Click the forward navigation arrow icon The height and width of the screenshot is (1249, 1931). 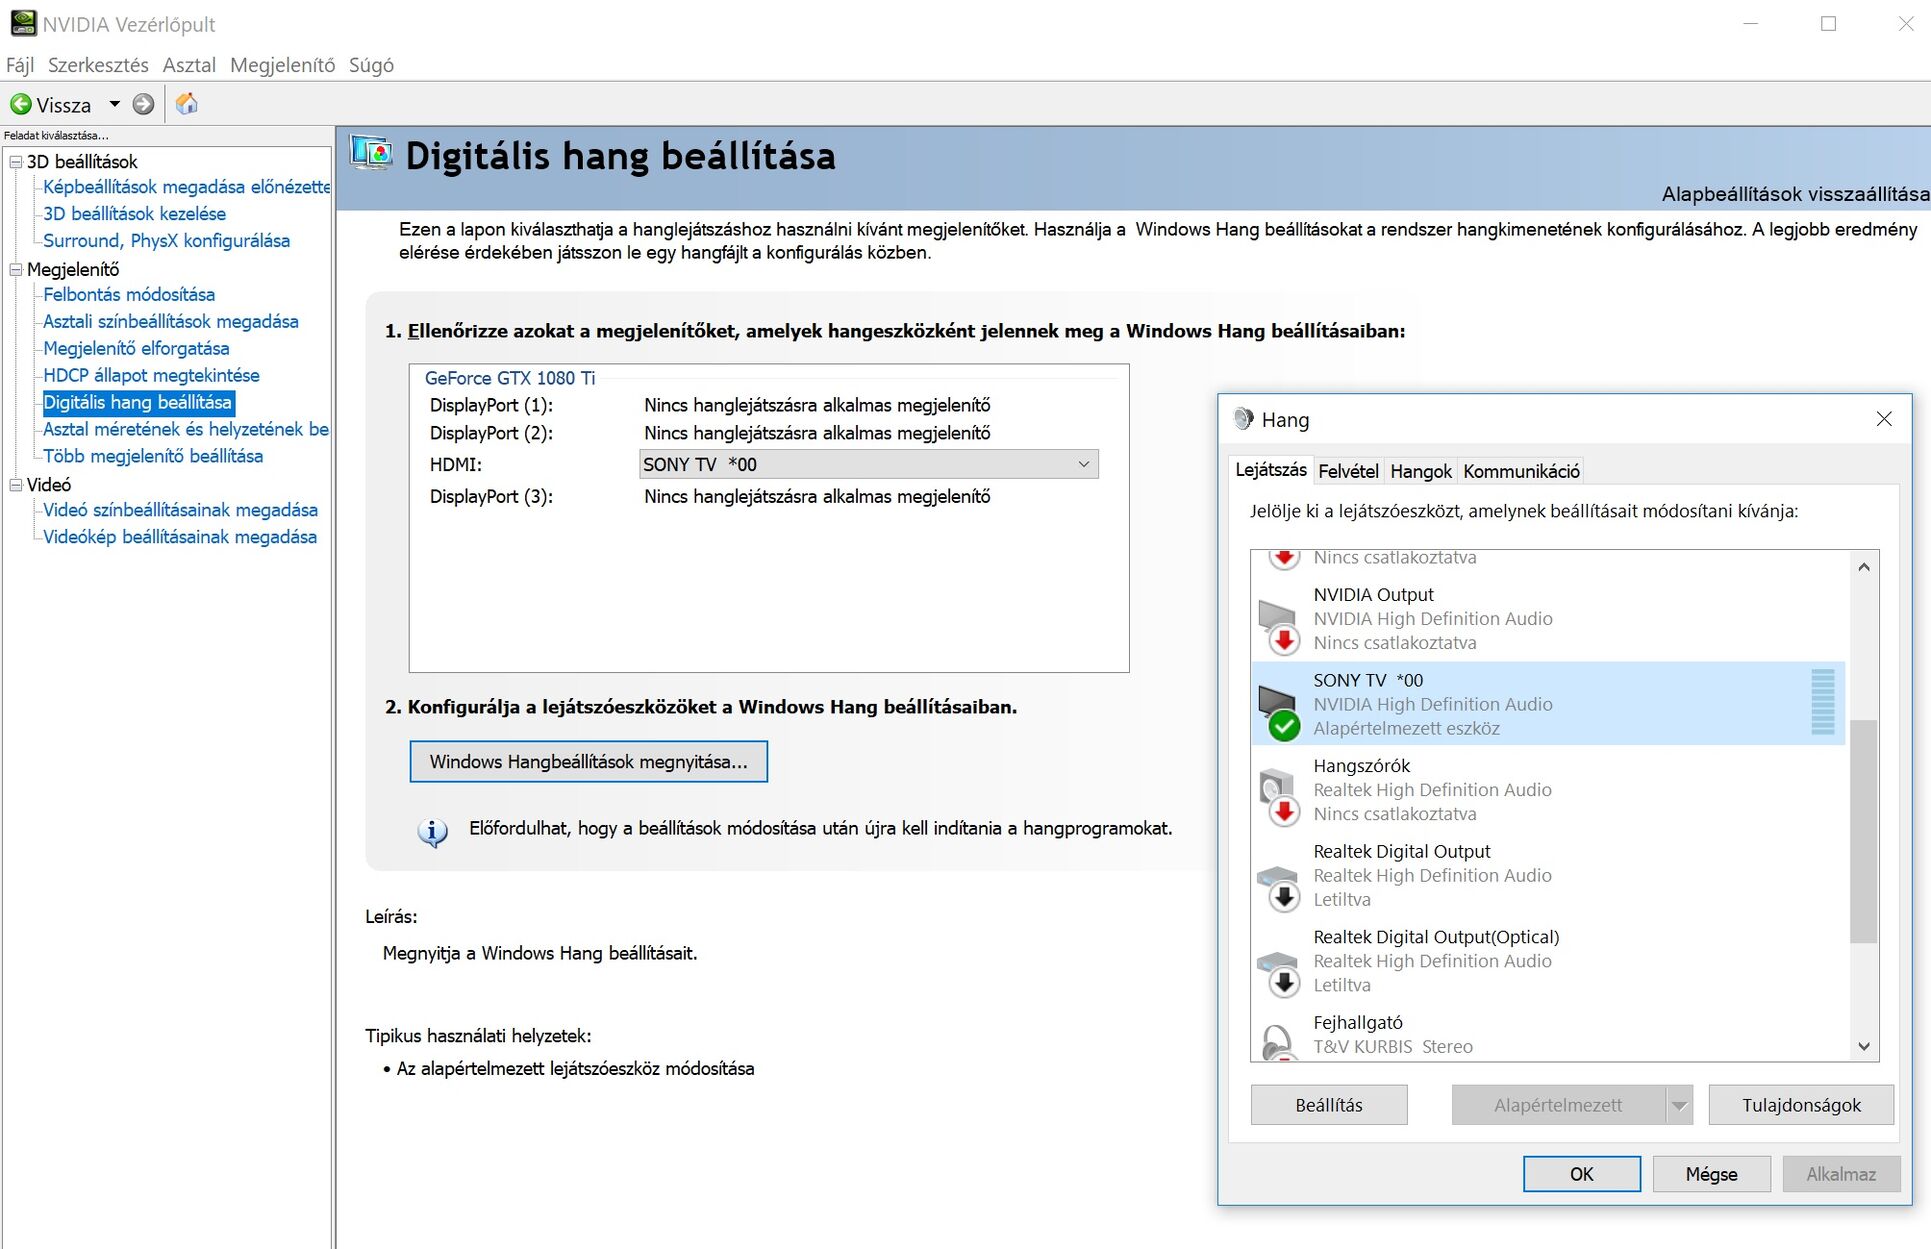143,104
